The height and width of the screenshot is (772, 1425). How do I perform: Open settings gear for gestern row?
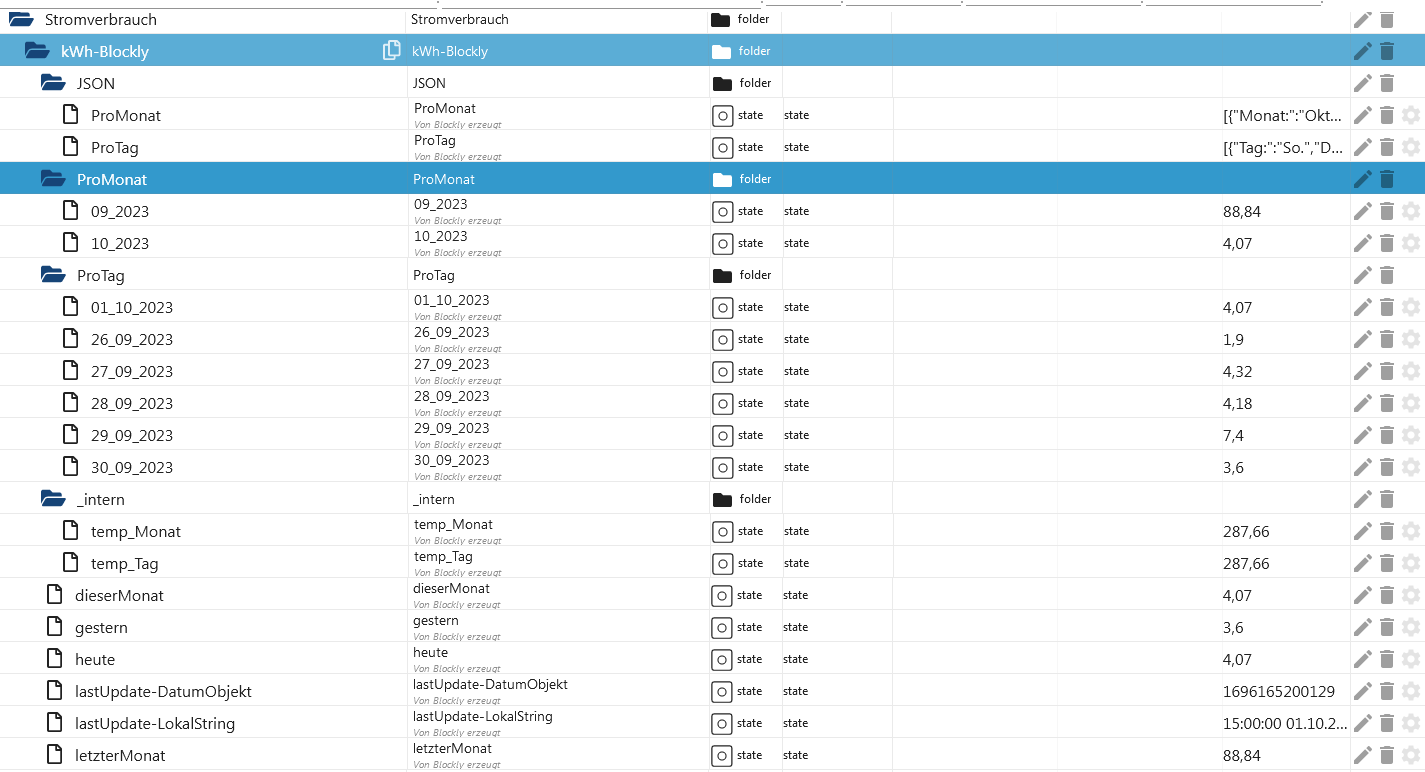1410,627
